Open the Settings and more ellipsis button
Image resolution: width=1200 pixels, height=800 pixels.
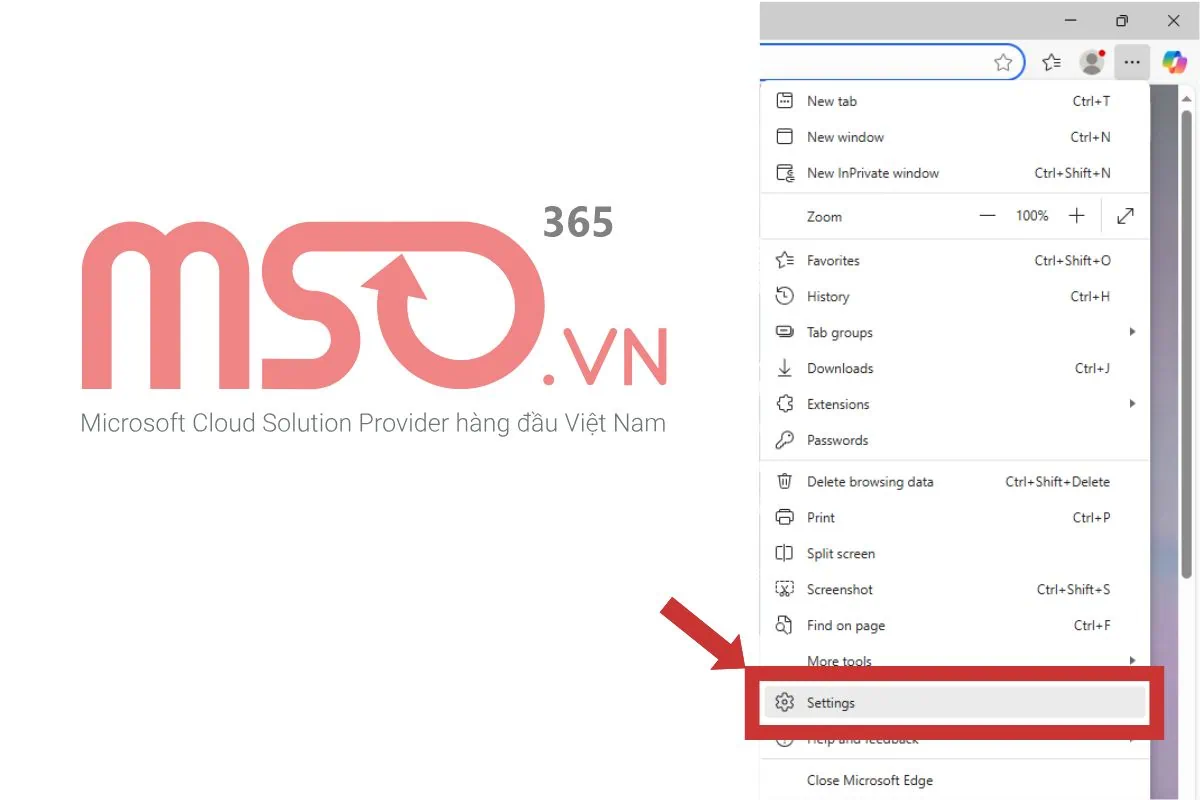(x=1131, y=62)
